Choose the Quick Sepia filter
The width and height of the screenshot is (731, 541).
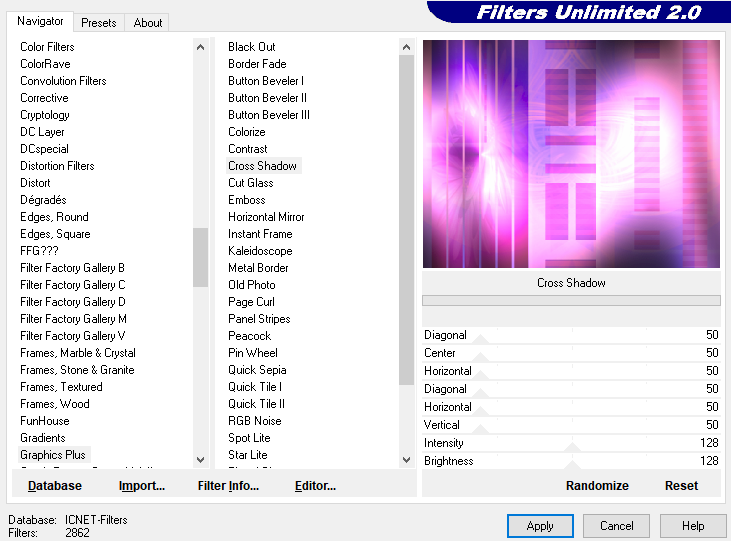(257, 370)
